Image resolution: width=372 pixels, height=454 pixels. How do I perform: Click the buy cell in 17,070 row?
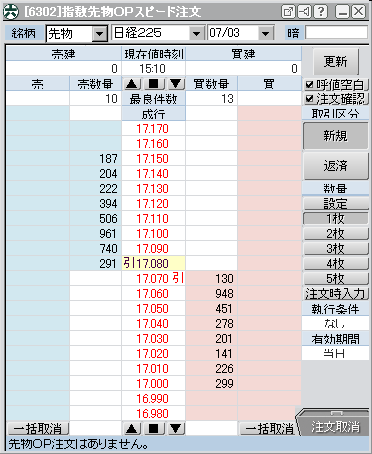[x=269, y=279]
